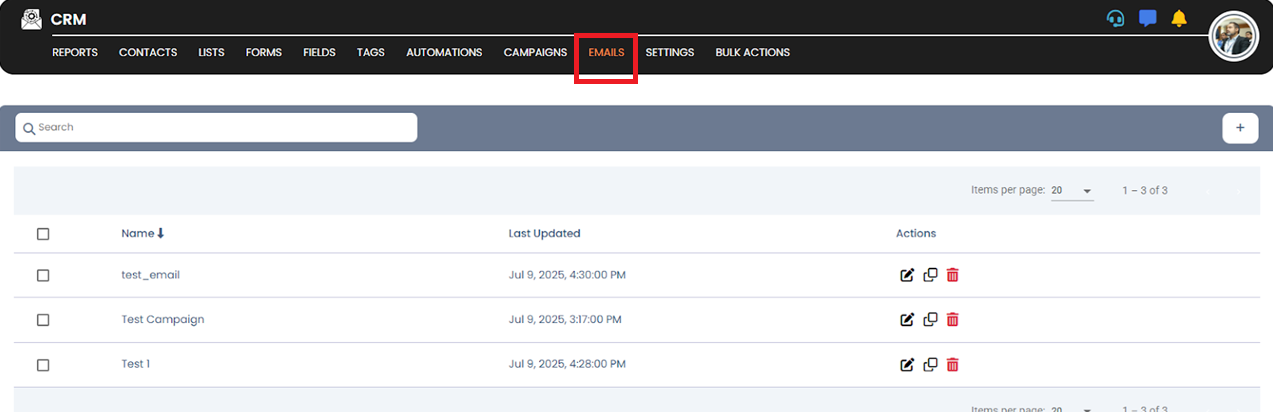Click the trash icon for test_email

952,275
